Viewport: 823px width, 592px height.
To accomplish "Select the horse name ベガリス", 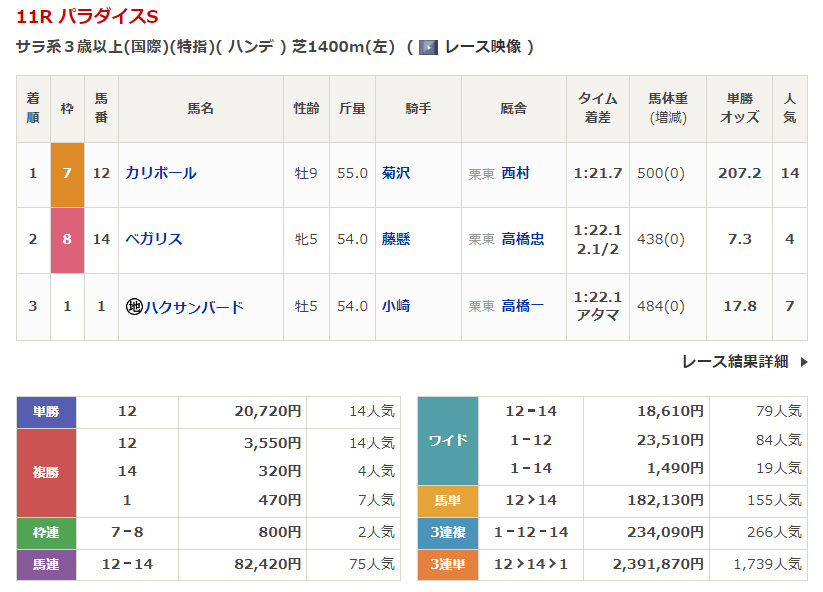I will (x=154, y=239).
